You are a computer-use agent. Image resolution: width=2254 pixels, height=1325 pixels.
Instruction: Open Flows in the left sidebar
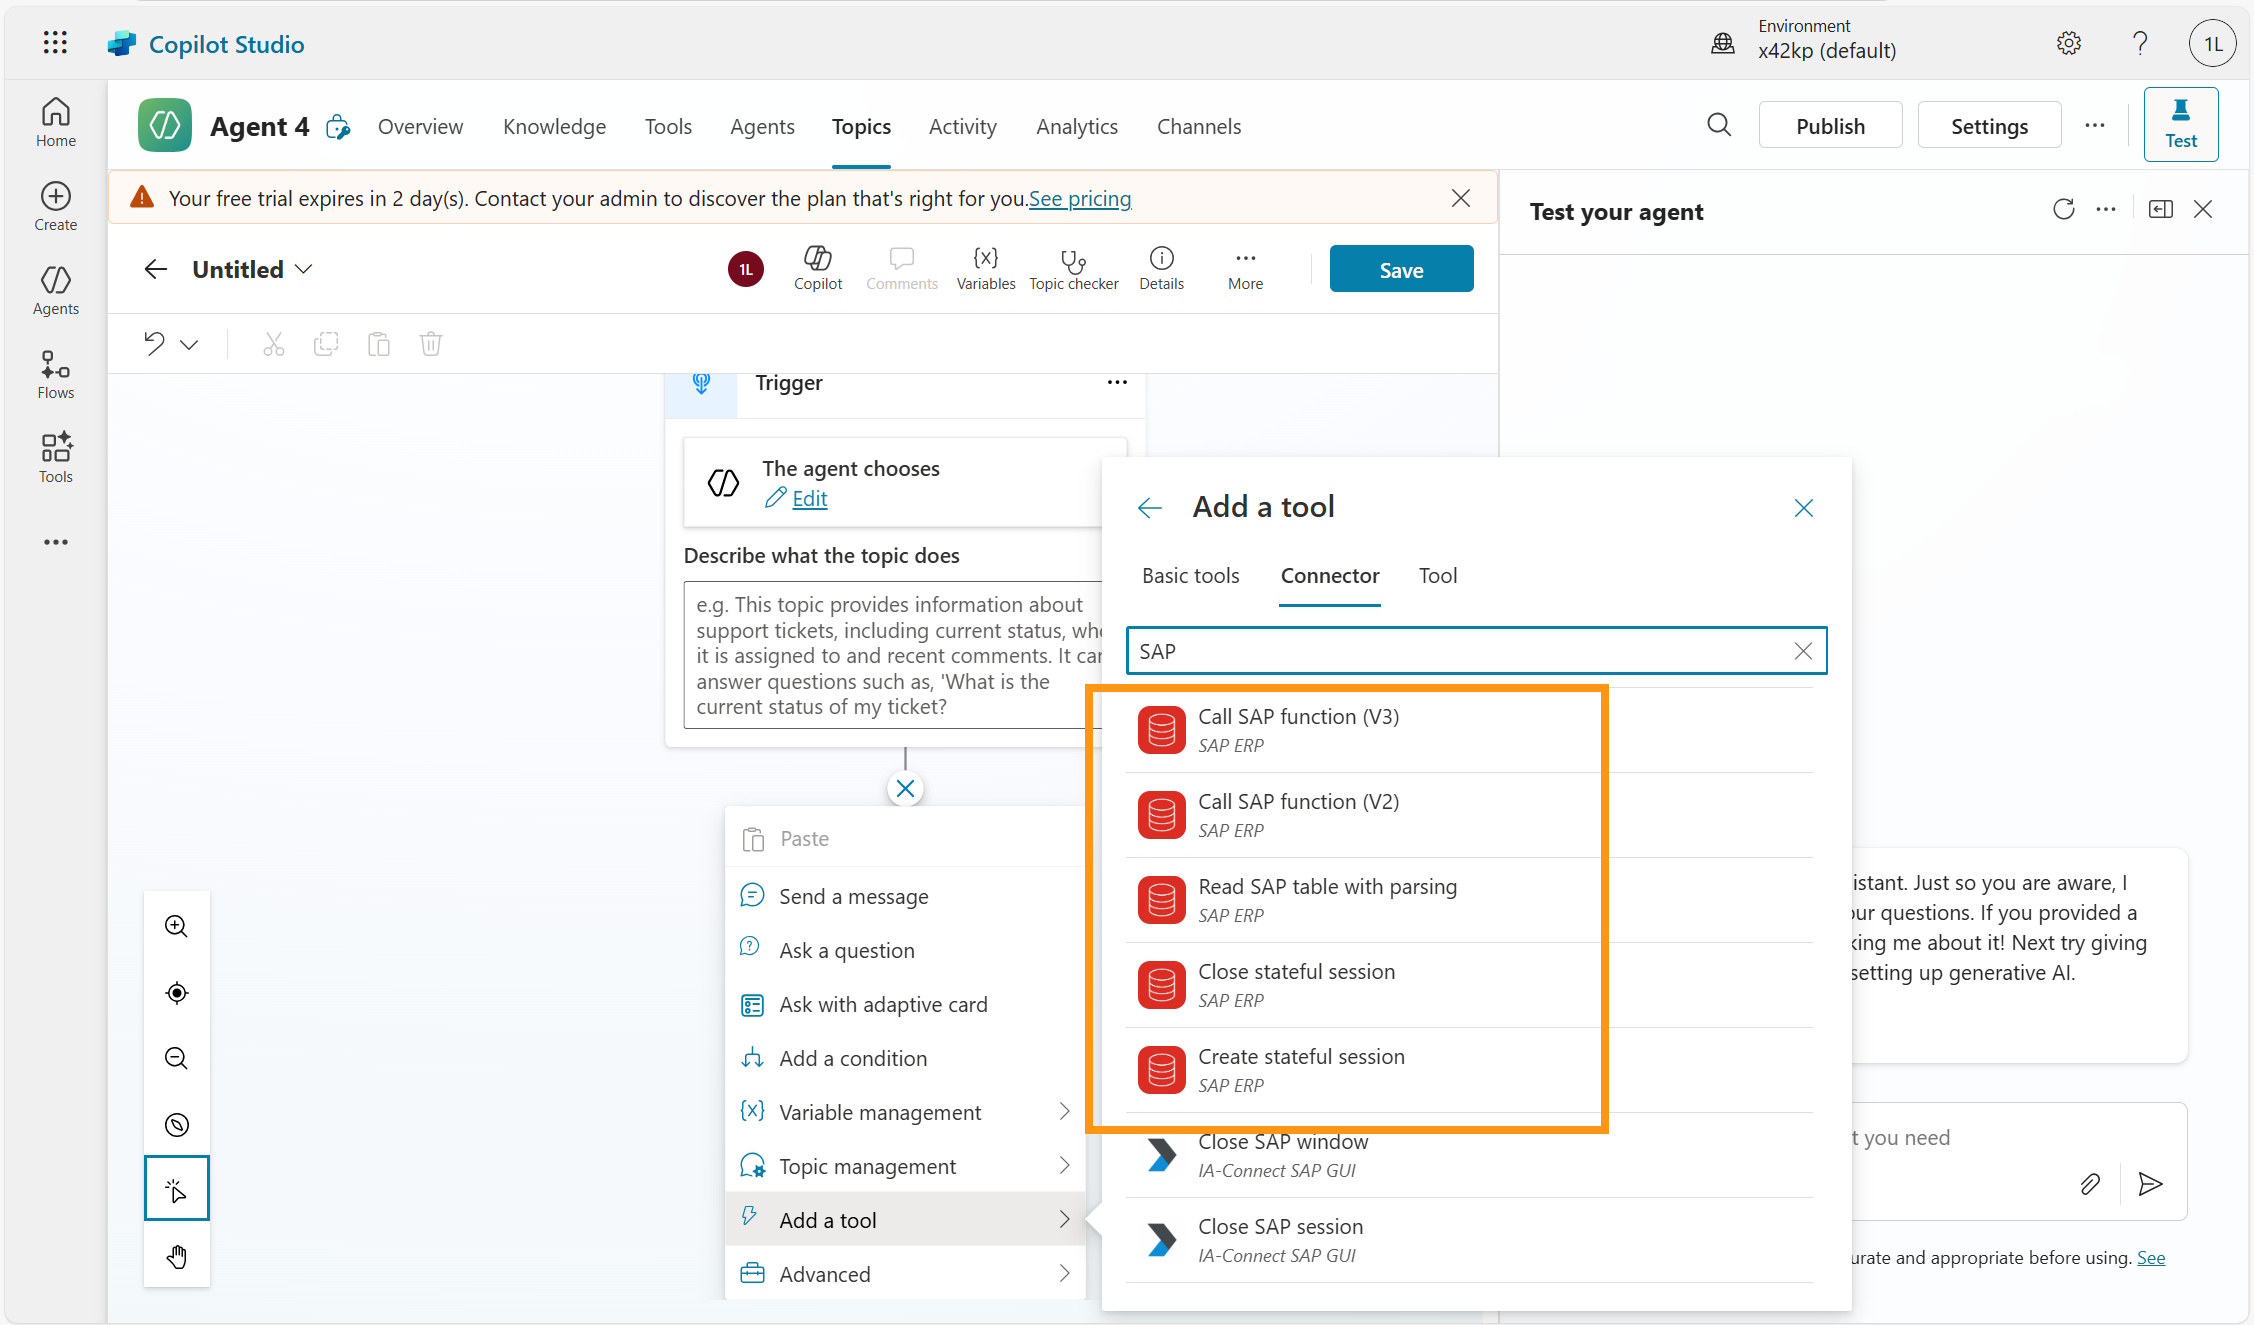tap(56, 374)
